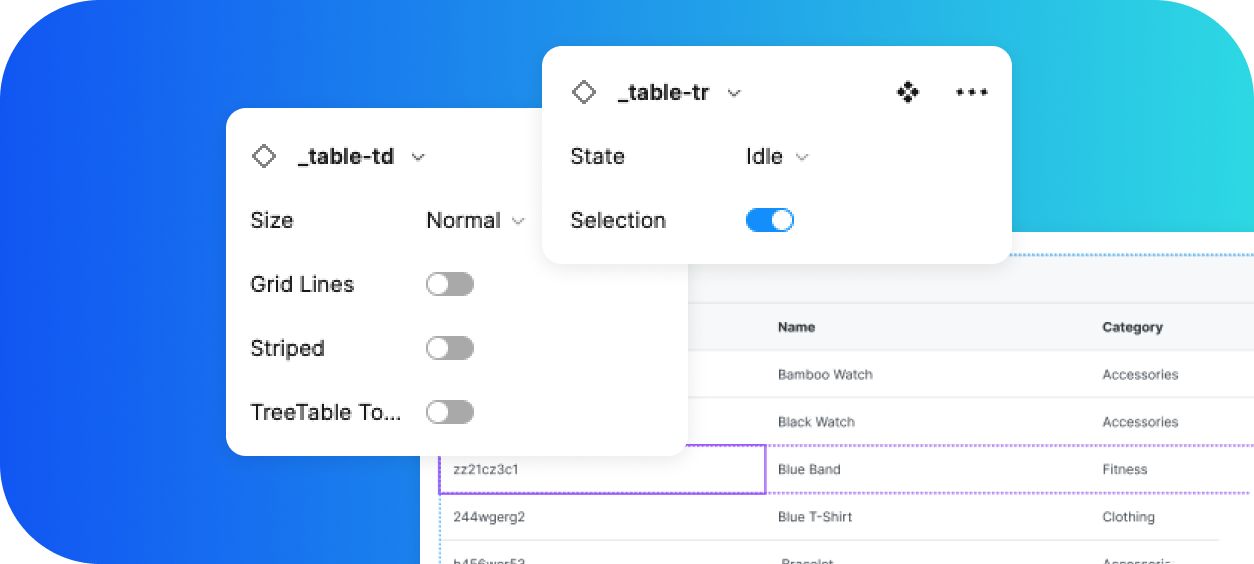Enable the TreeTable To... toggle
The height and width of the screenshot is (564, 1254).
[x=450, y=412]
